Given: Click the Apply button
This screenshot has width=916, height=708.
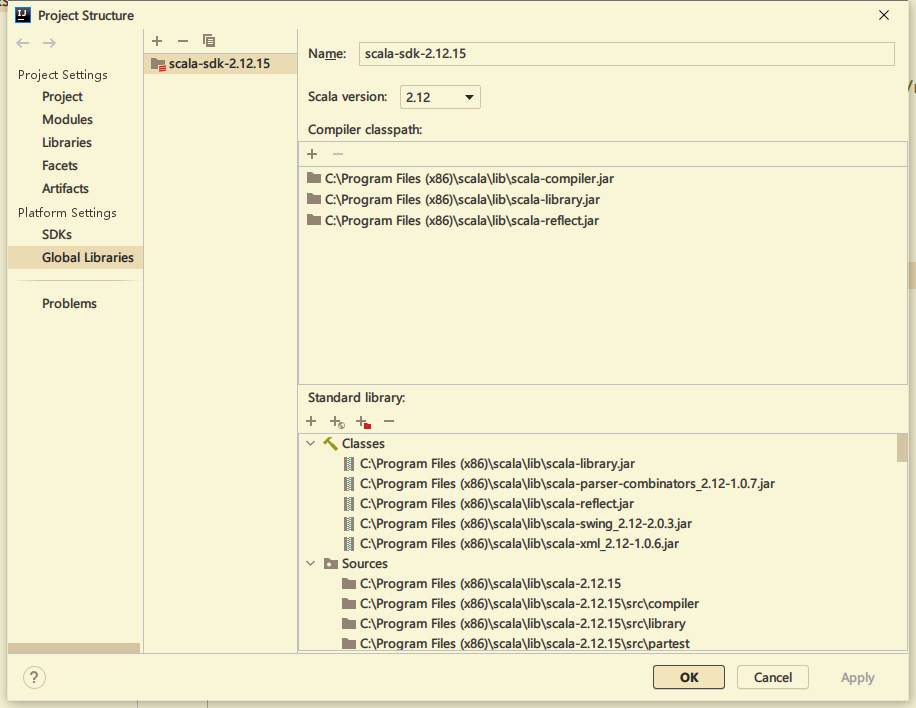Looking at the screenshot, I should pos(858,678).
